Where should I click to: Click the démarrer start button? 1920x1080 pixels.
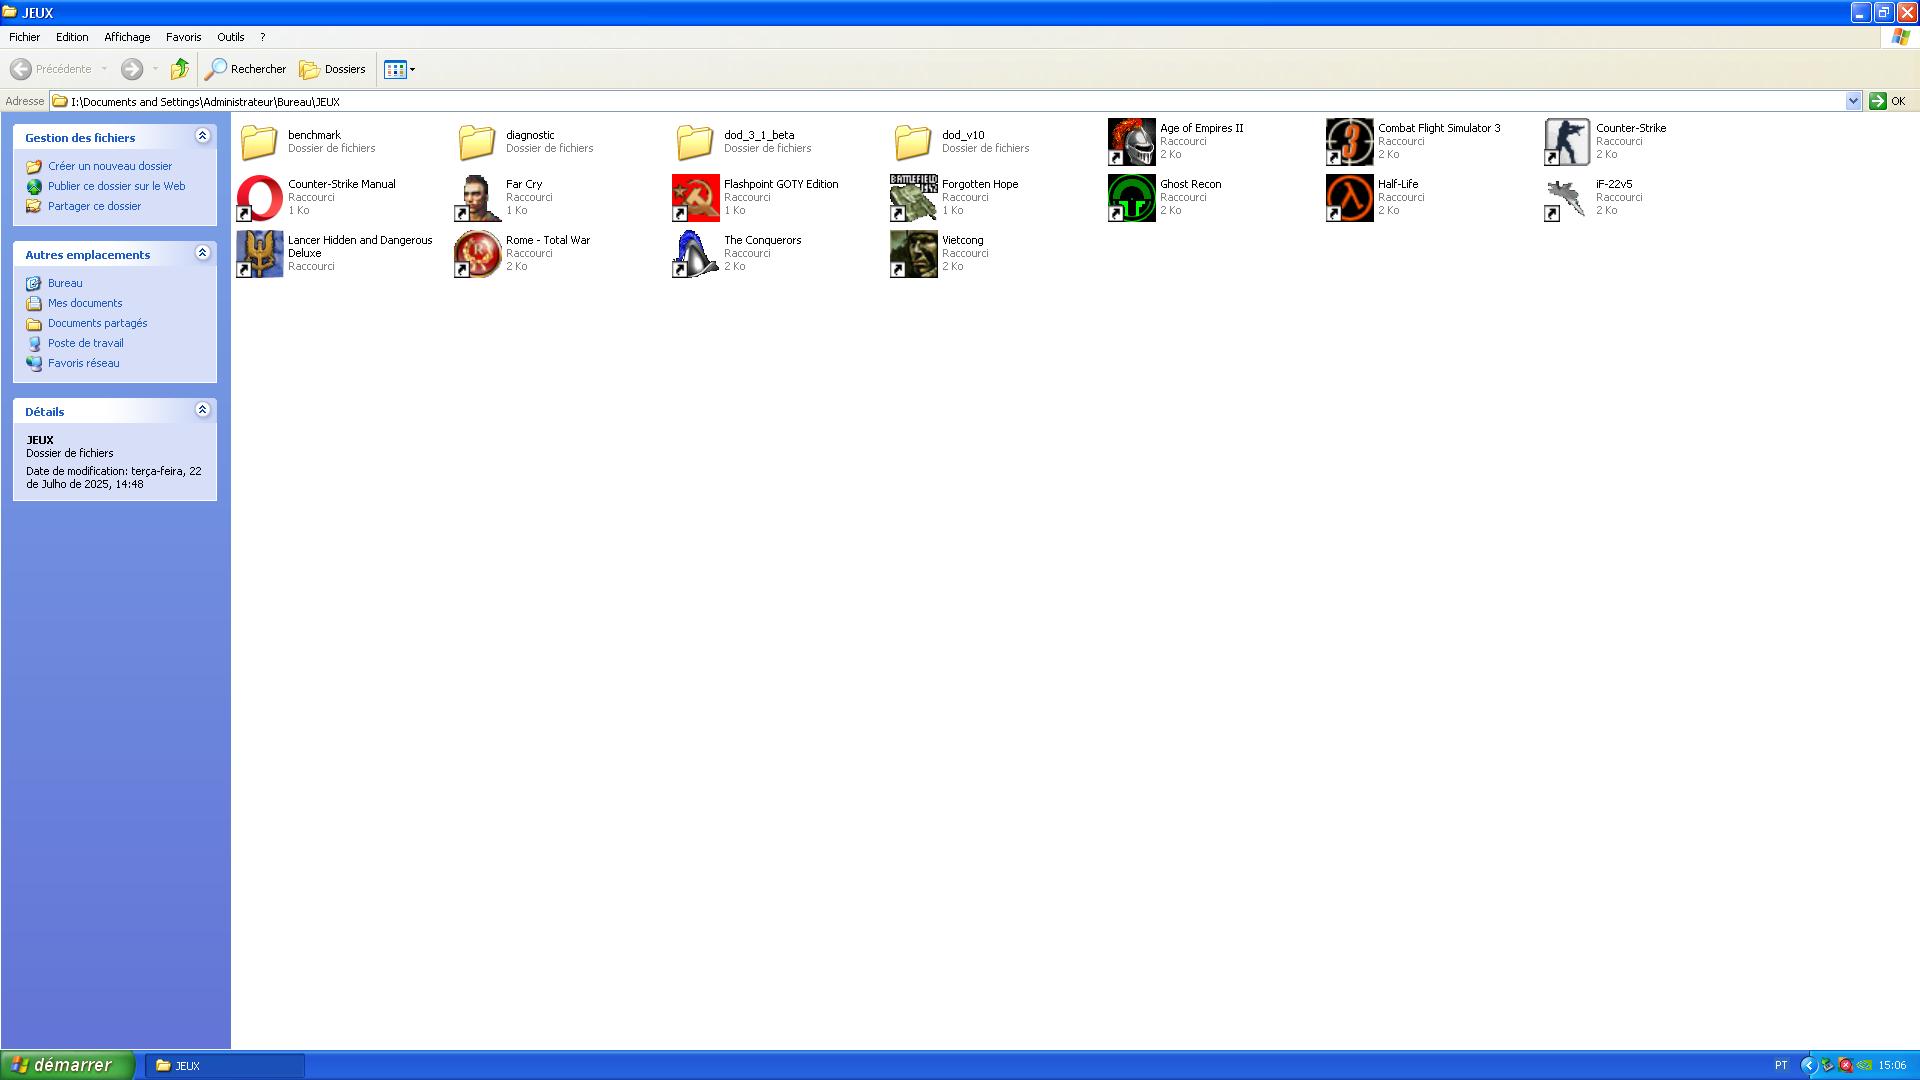[66, 1065]
